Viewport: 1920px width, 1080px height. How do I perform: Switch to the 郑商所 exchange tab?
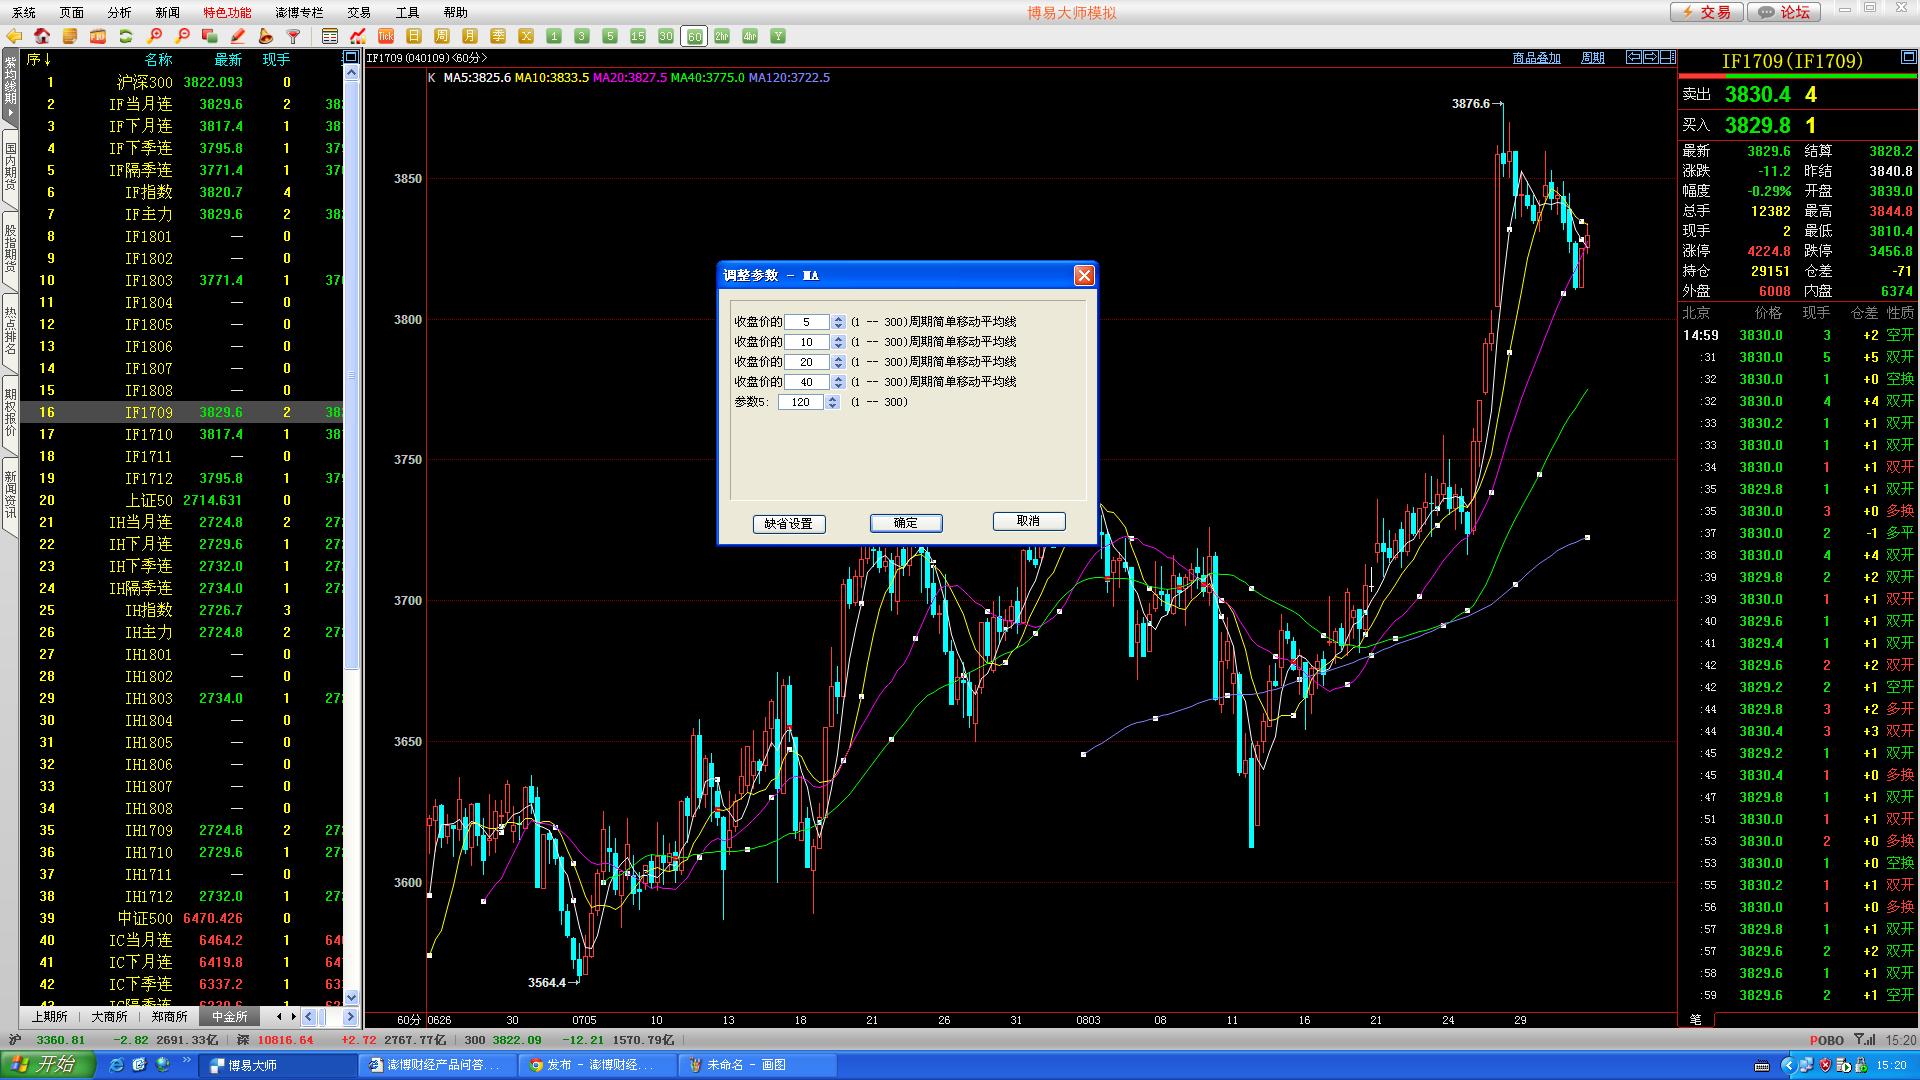169,1016
